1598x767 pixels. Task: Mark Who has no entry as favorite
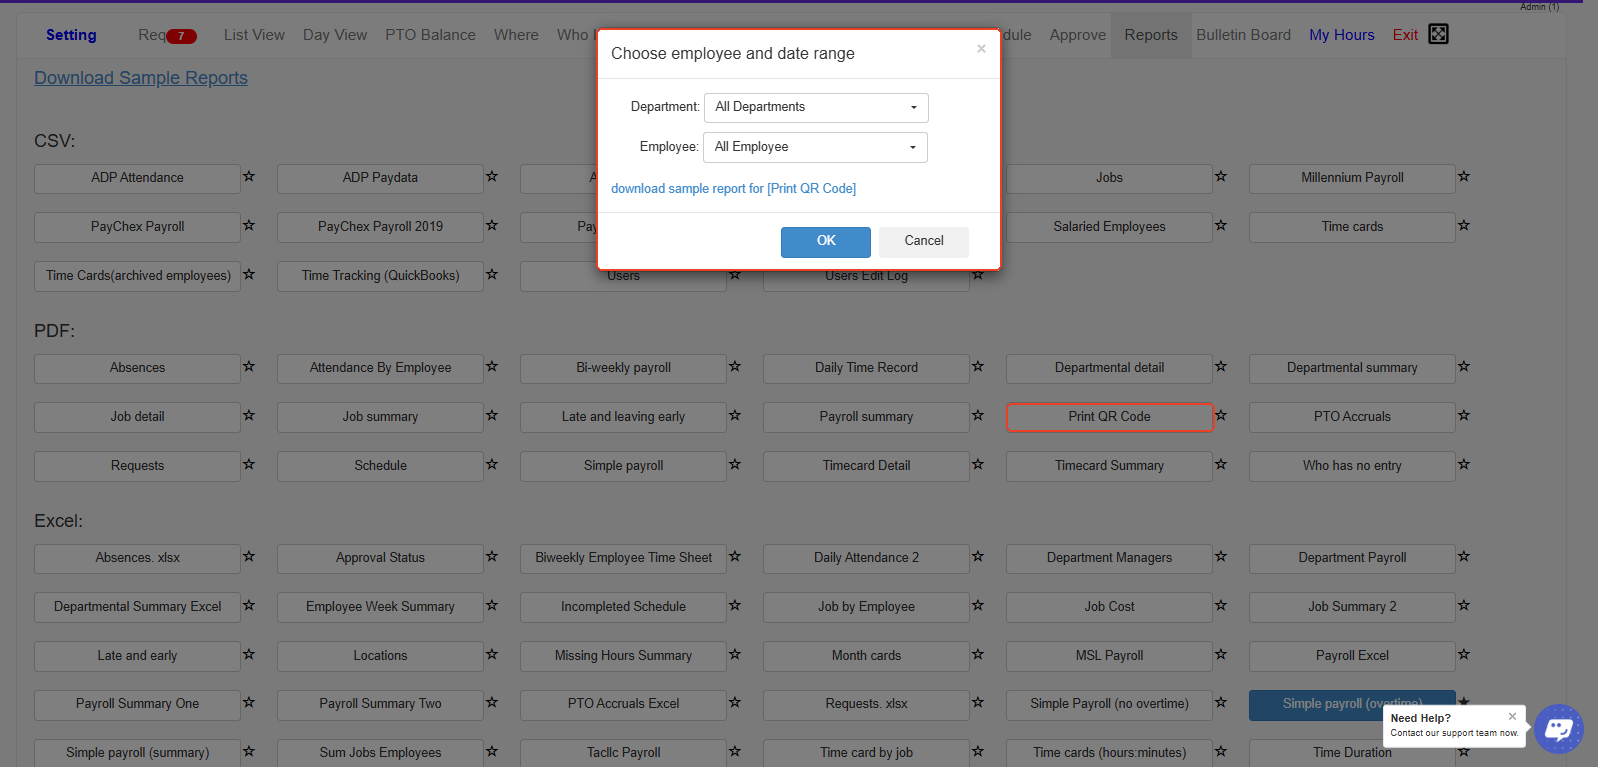[x=1464, y=465]
